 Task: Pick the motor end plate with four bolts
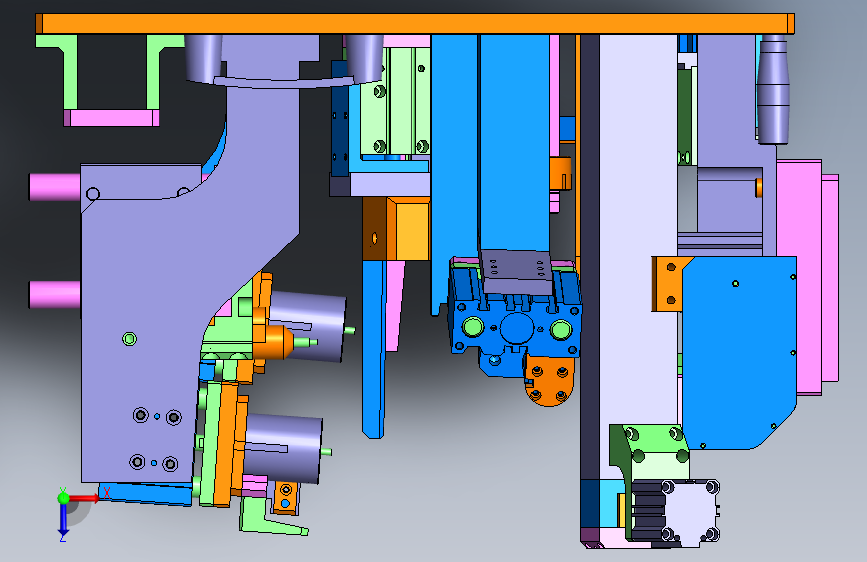tap(691, 513)
